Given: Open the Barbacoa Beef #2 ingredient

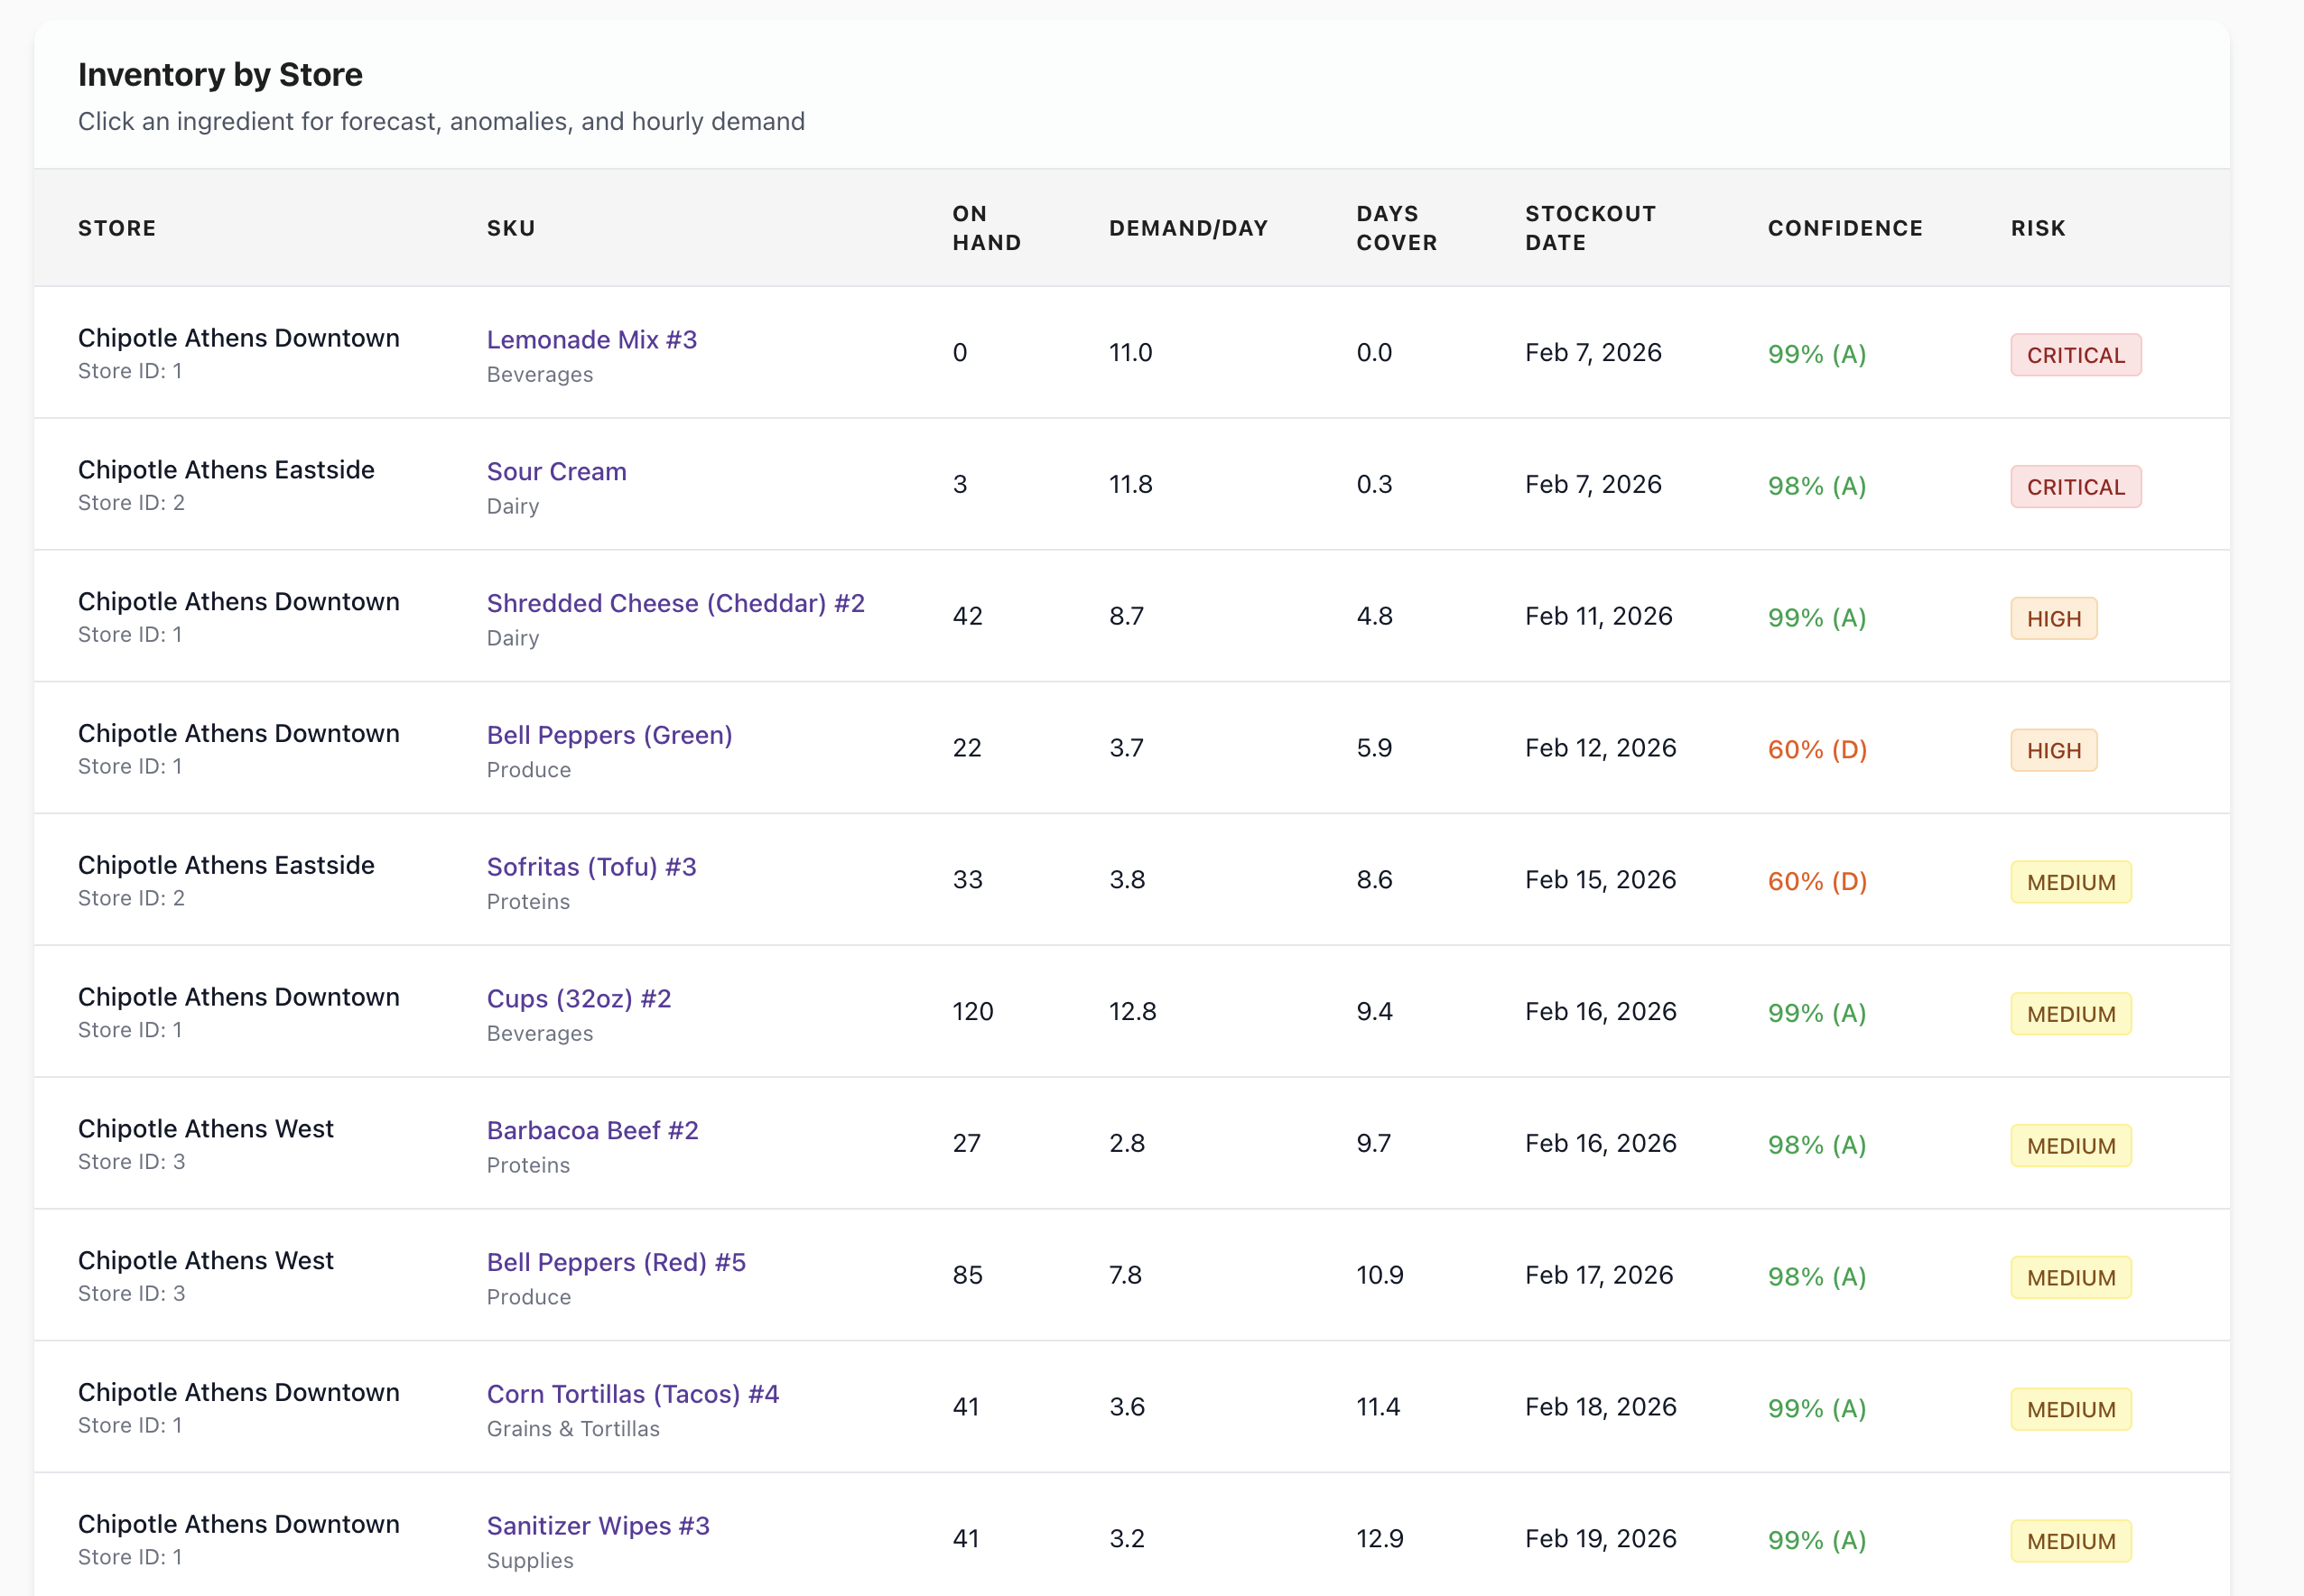Looking at the screenshot, I should coord(592,1131).
